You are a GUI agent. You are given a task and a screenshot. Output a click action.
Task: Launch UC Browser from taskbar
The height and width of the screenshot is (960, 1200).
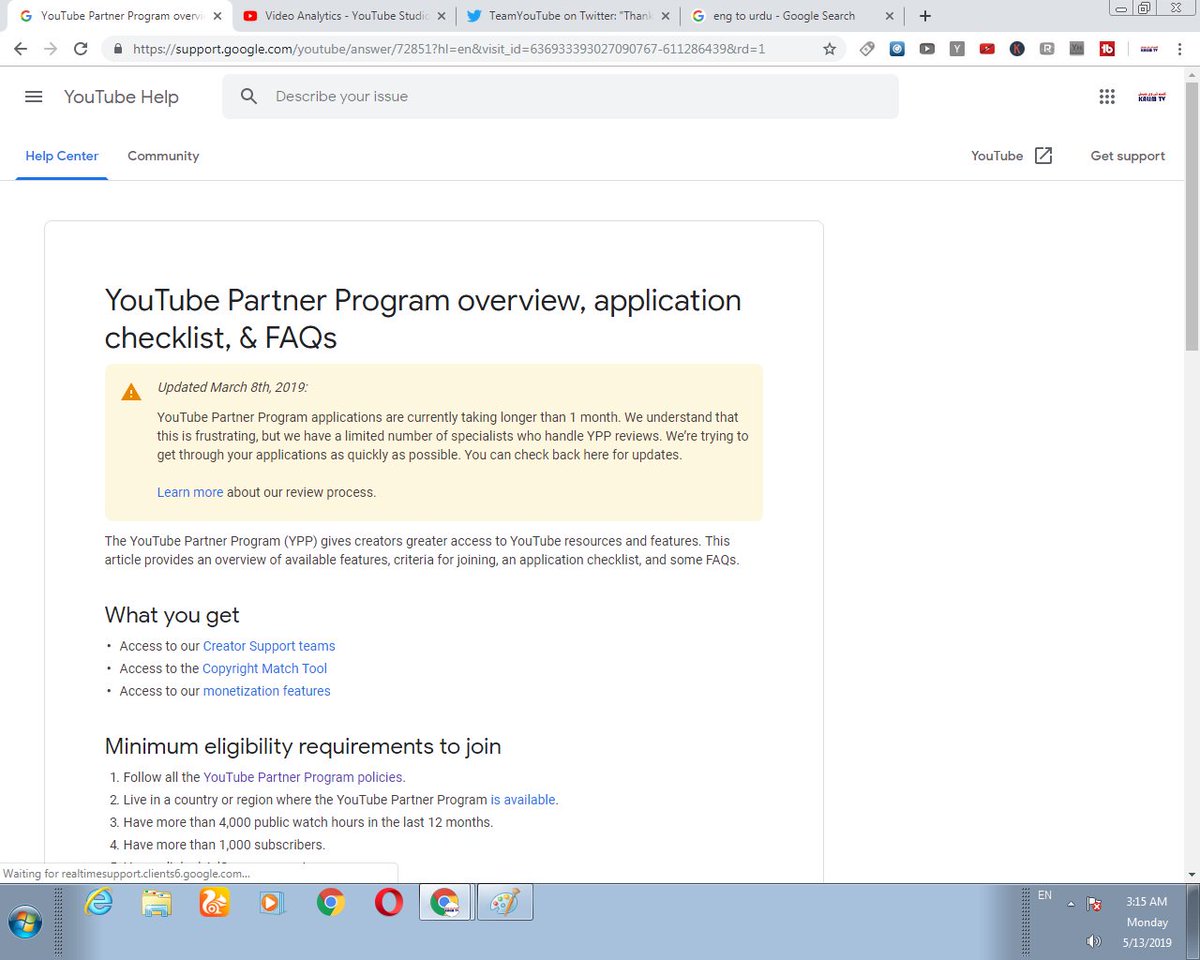[x=214, y=903]
